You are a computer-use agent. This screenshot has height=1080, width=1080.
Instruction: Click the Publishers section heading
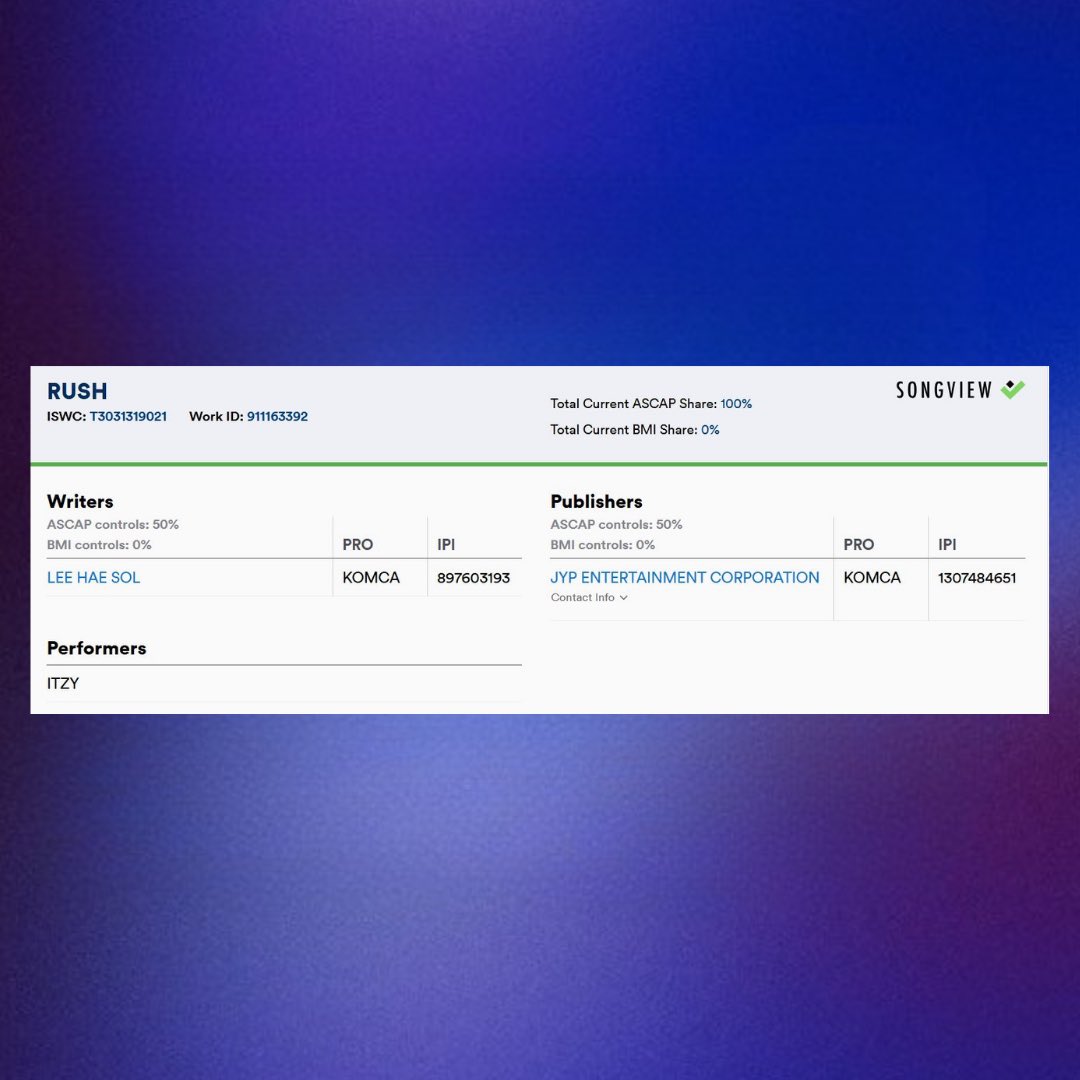pos(596,501)
